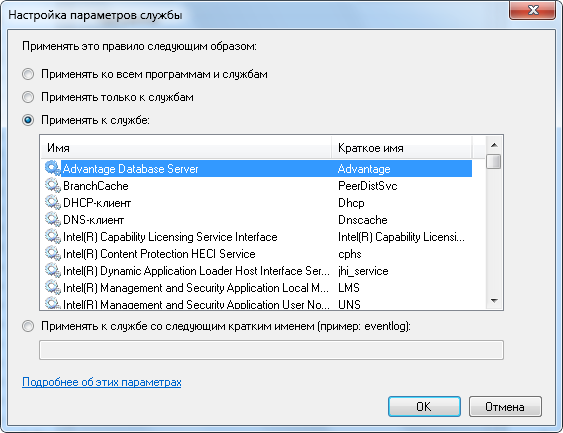Click gear icon of Intel(R) Dynamic Application Loader
This screenshot has height=433, width=563.
tap(53, 270)
